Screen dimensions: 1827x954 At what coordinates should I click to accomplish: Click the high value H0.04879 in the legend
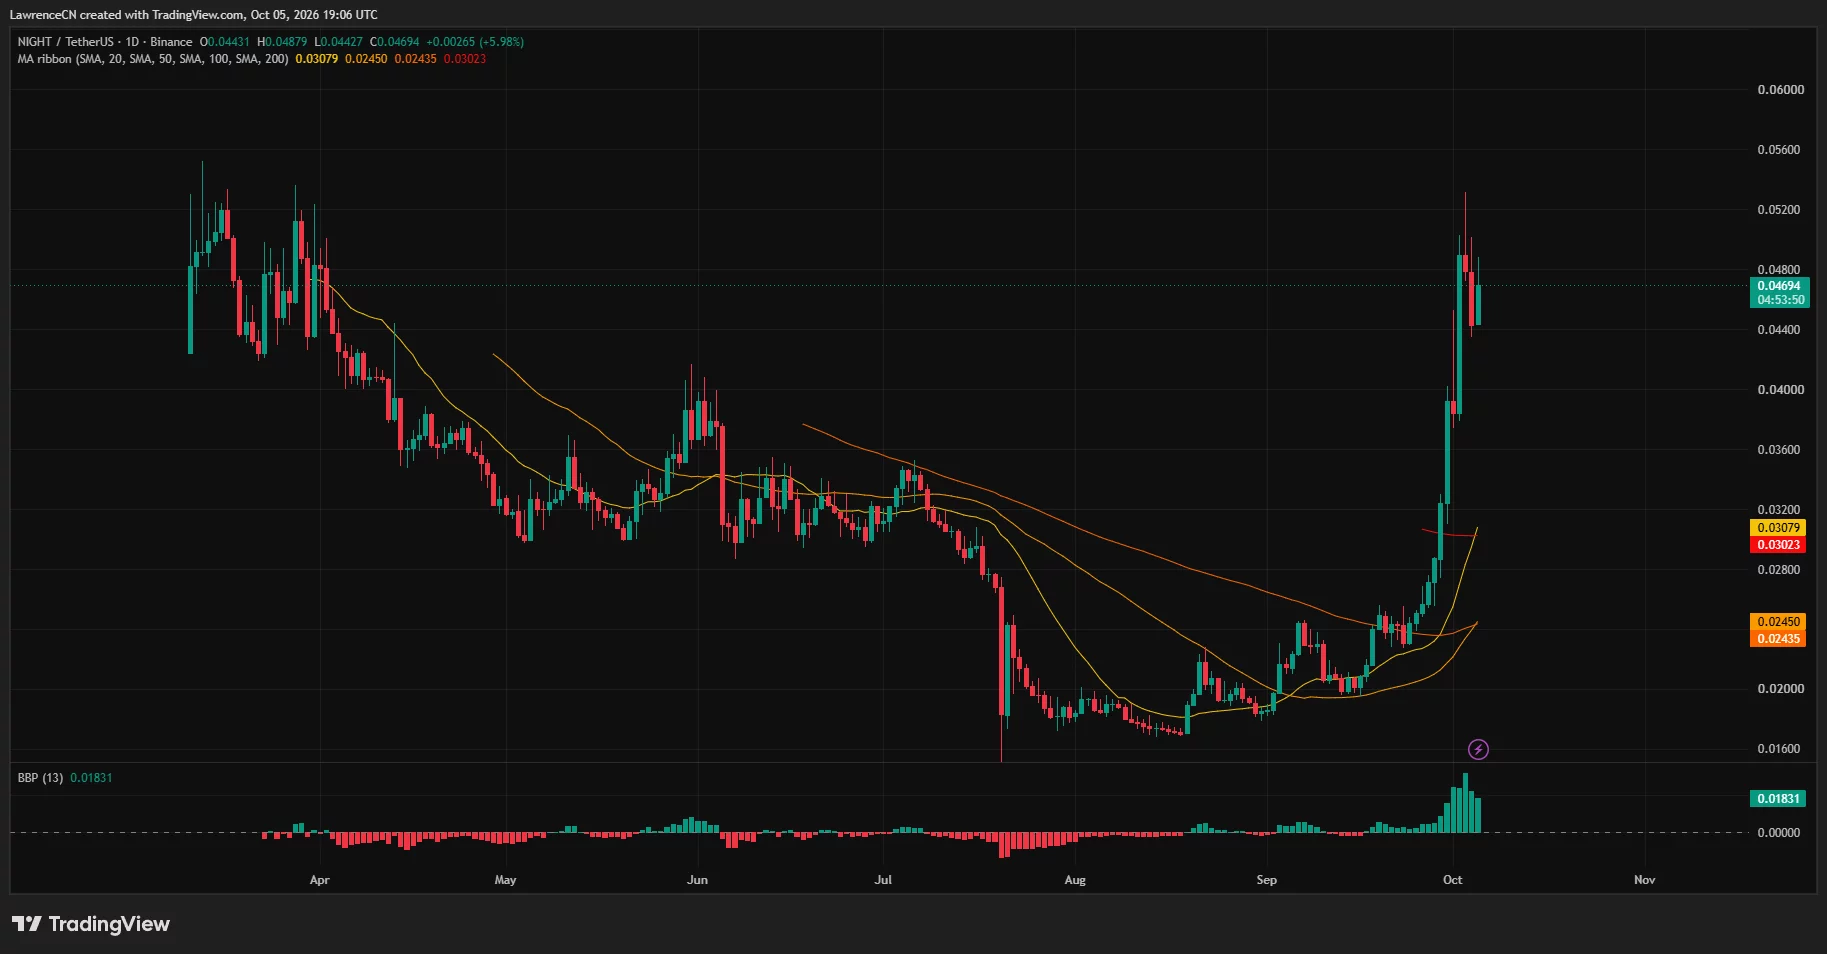click(x=282, y=42)
